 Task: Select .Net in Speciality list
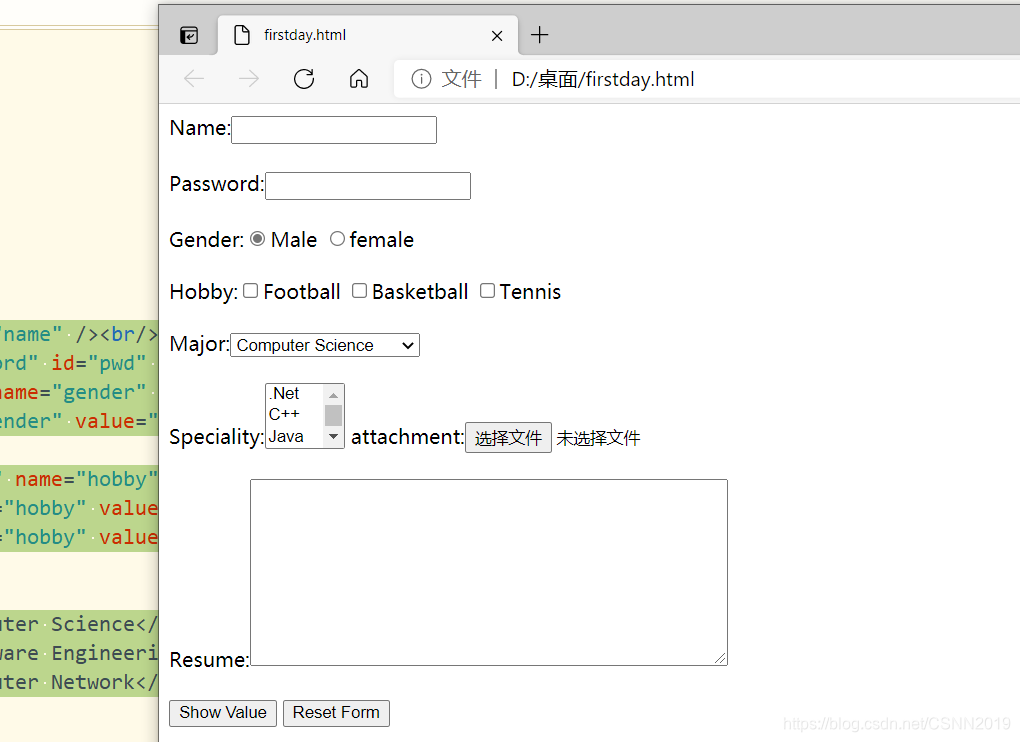pyautogui.click(x=294, y=393)
